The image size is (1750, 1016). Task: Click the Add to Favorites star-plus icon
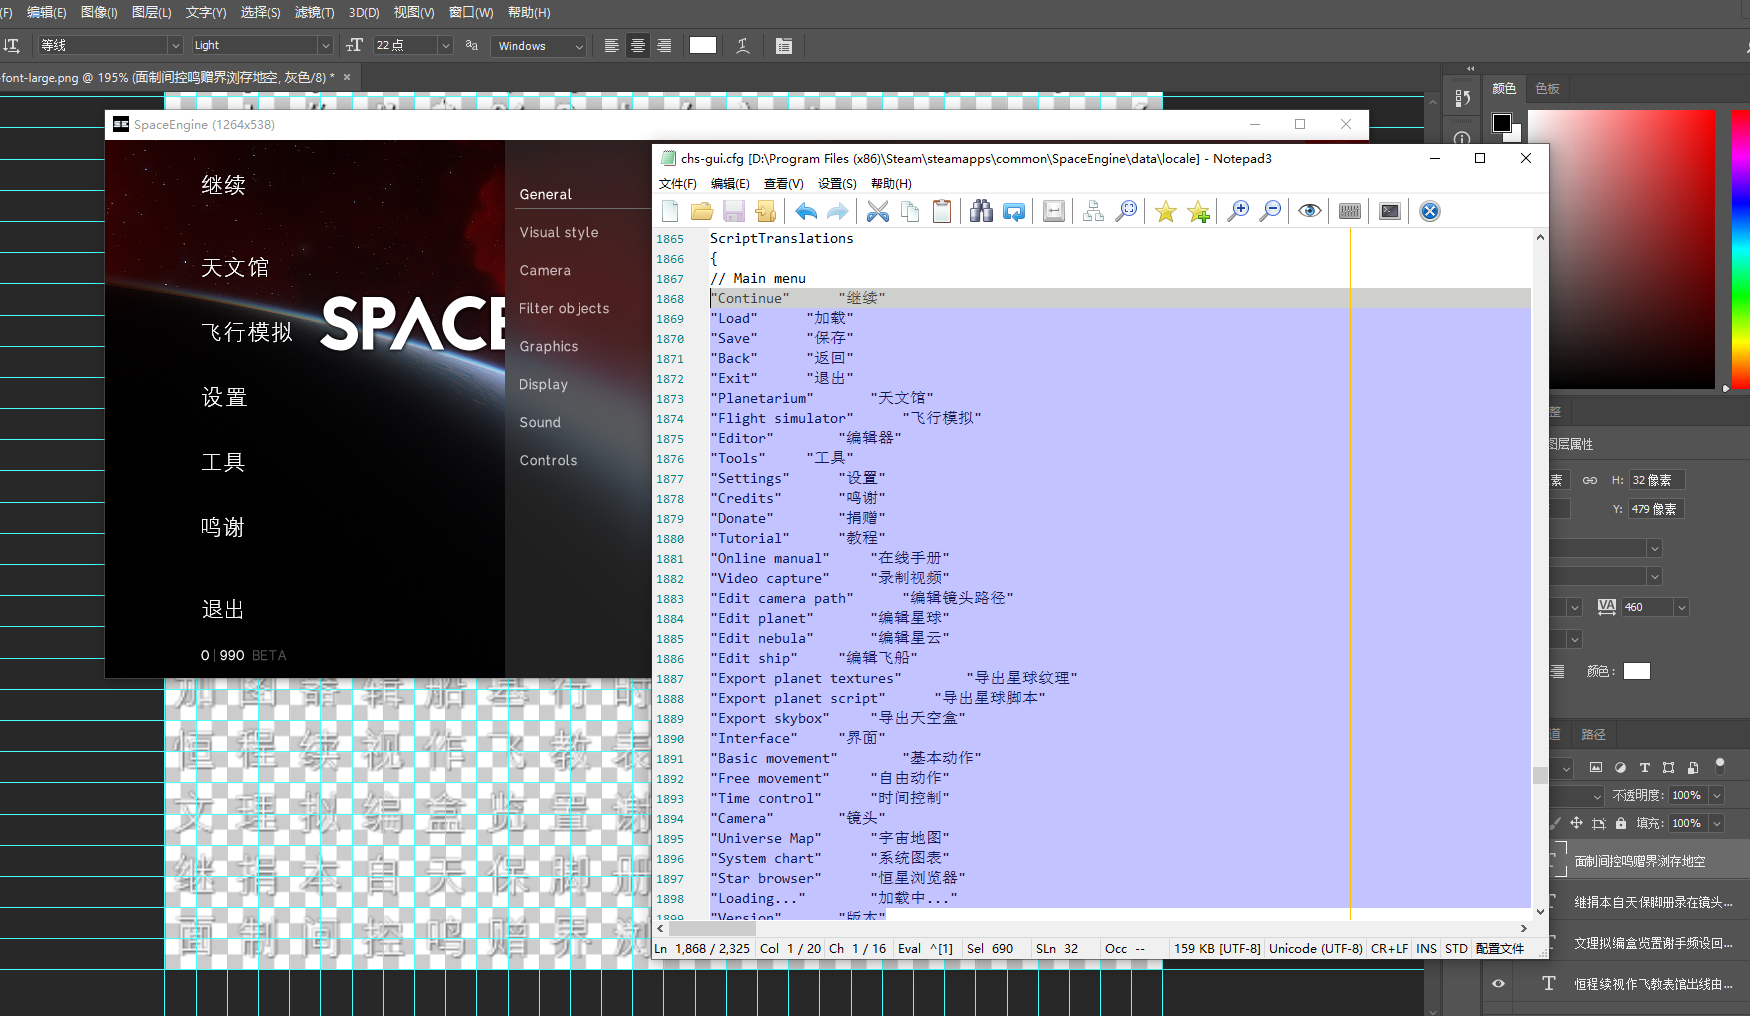(x=1198, y=211)
